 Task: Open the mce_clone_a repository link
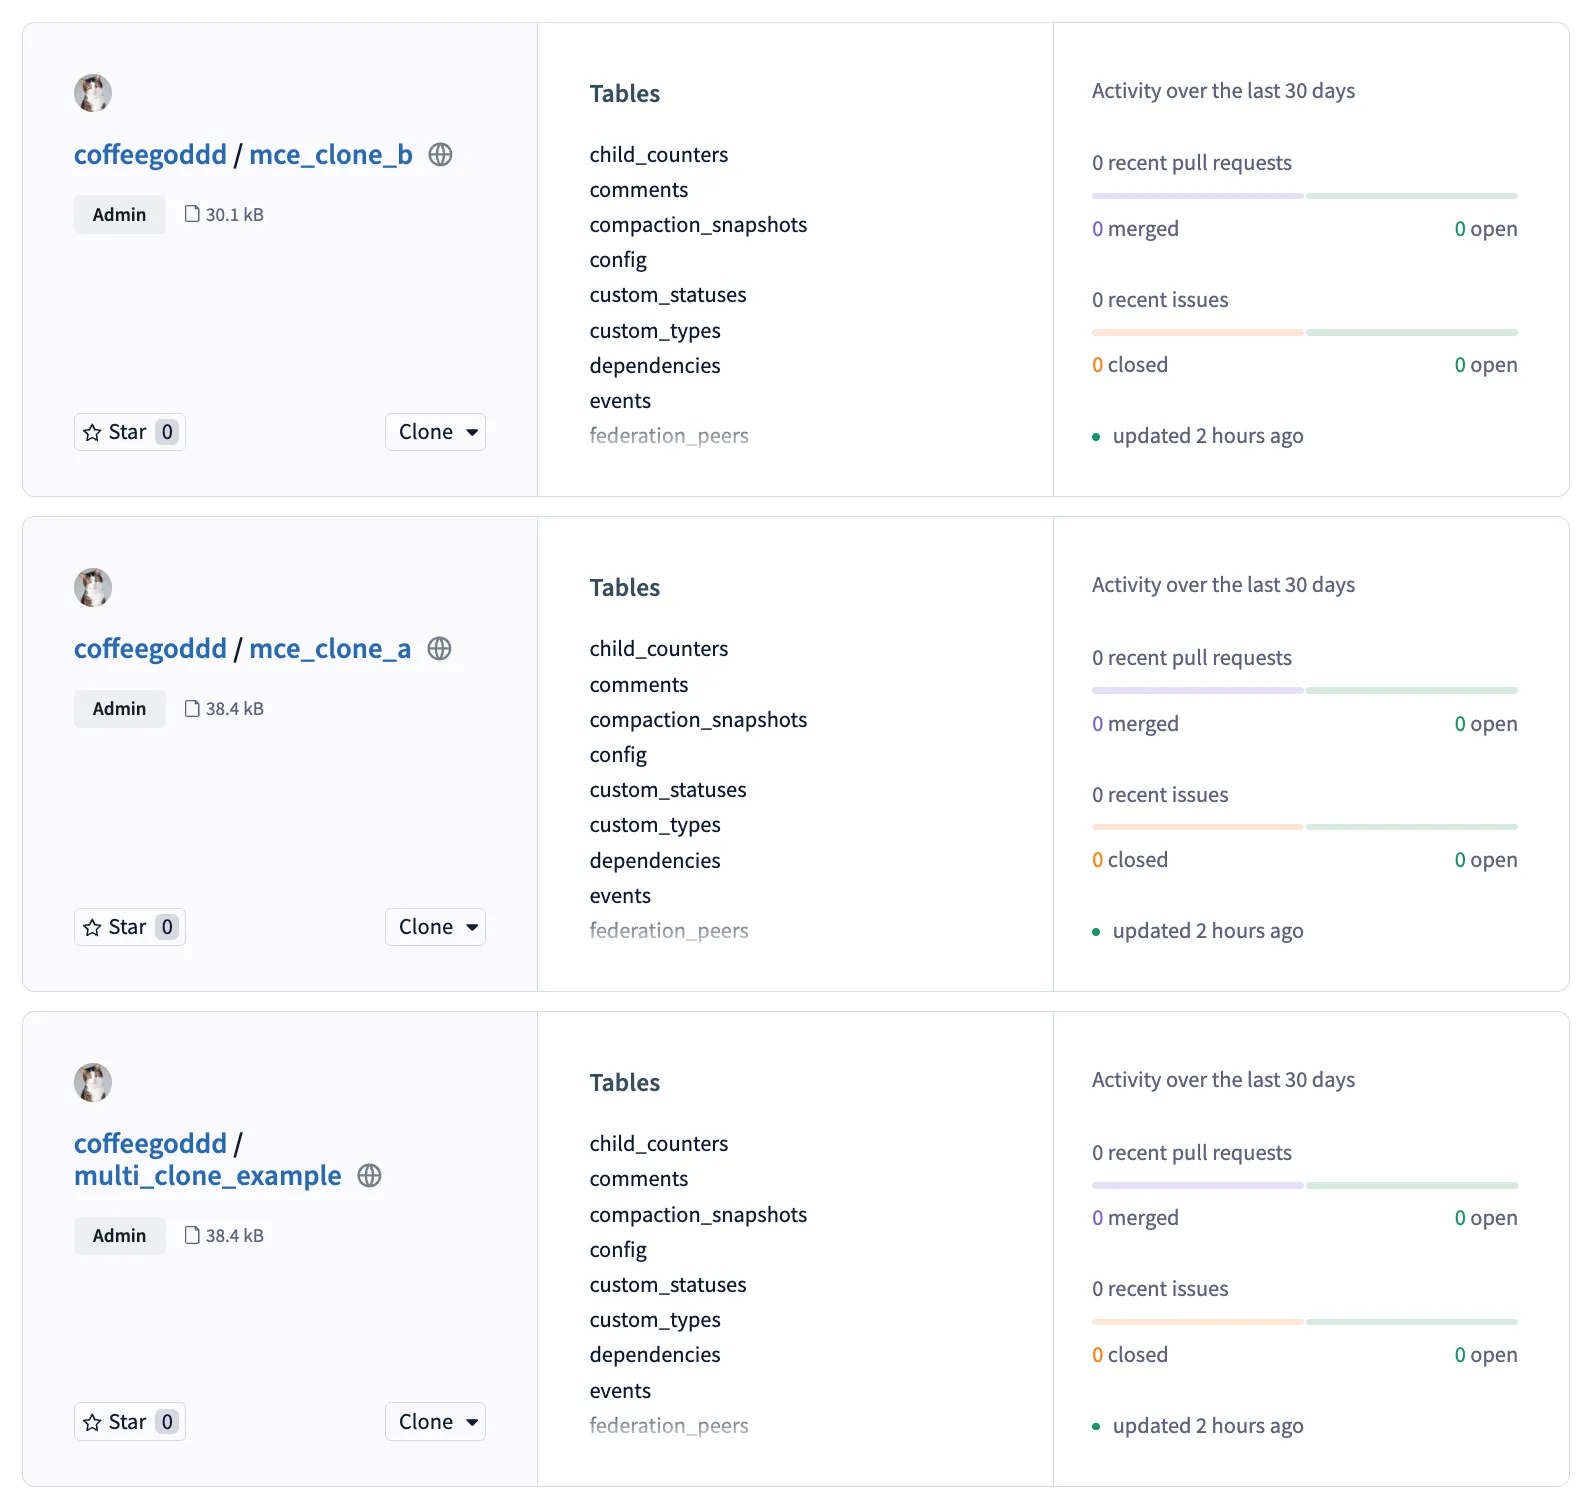tap(330, 649)
